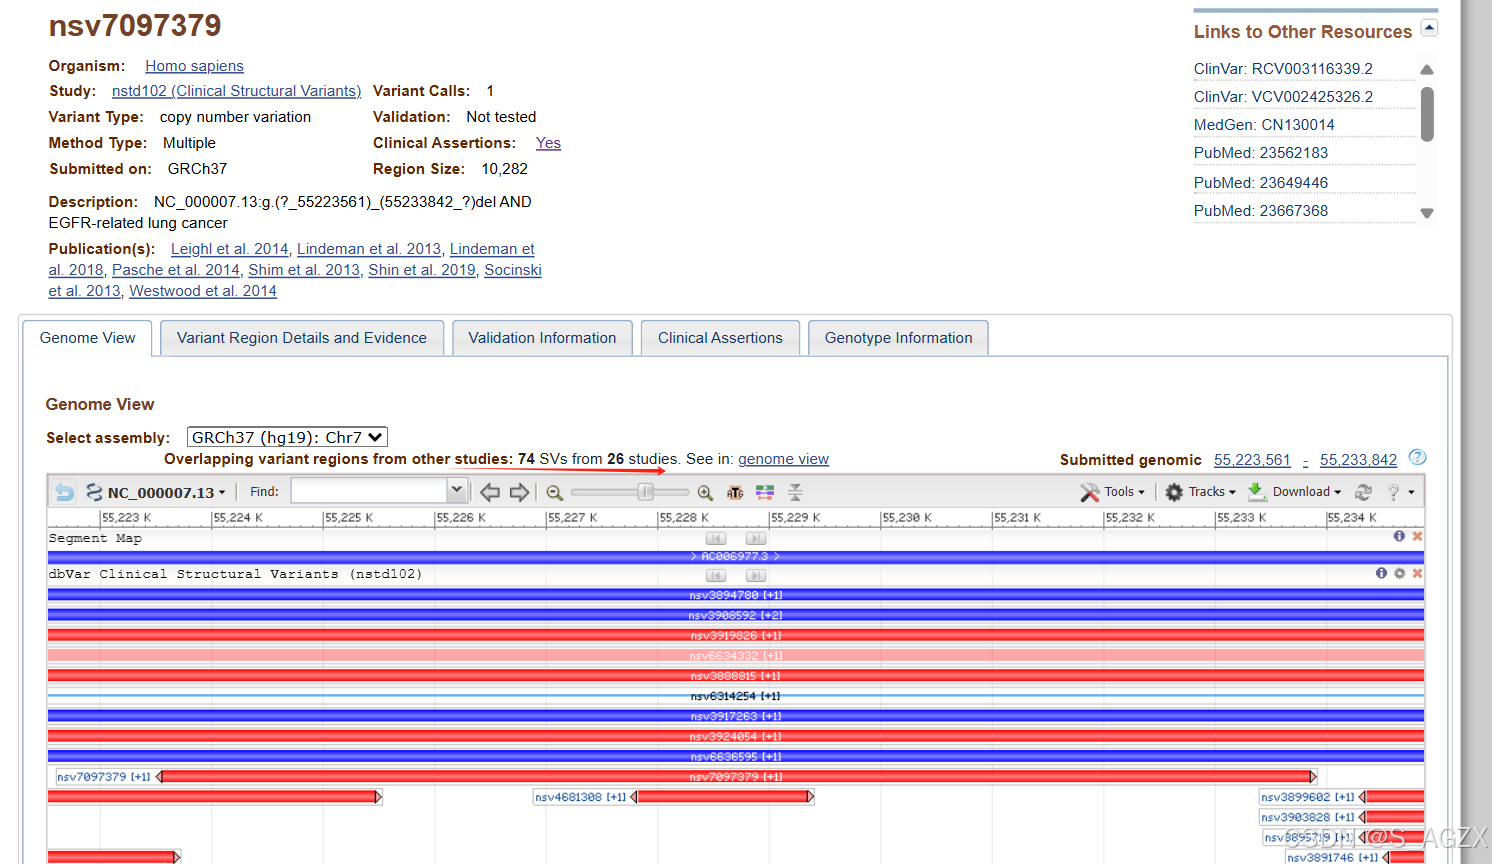Click submitted genomic end 55,233,842
Screen dimensions: 1492x864
pos(1358,460)
